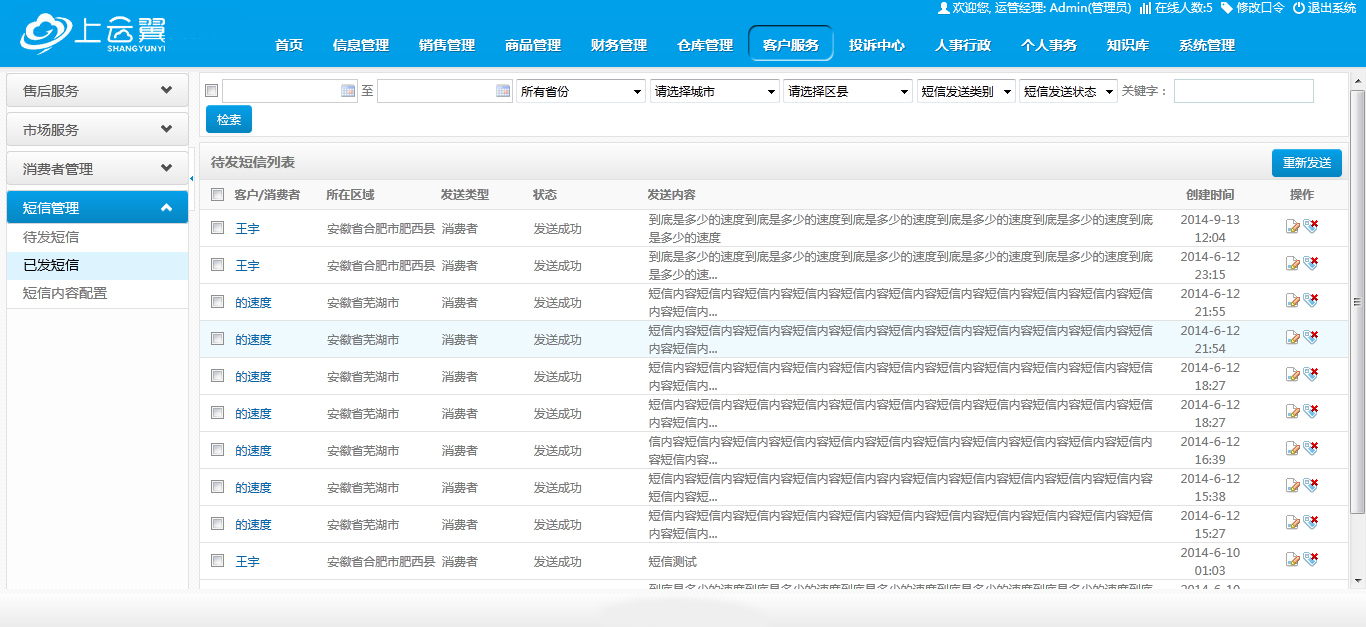Click the 重新发送 resend button
The width and height of the screenshot is (1366, 627).
tap(1307, 162)
